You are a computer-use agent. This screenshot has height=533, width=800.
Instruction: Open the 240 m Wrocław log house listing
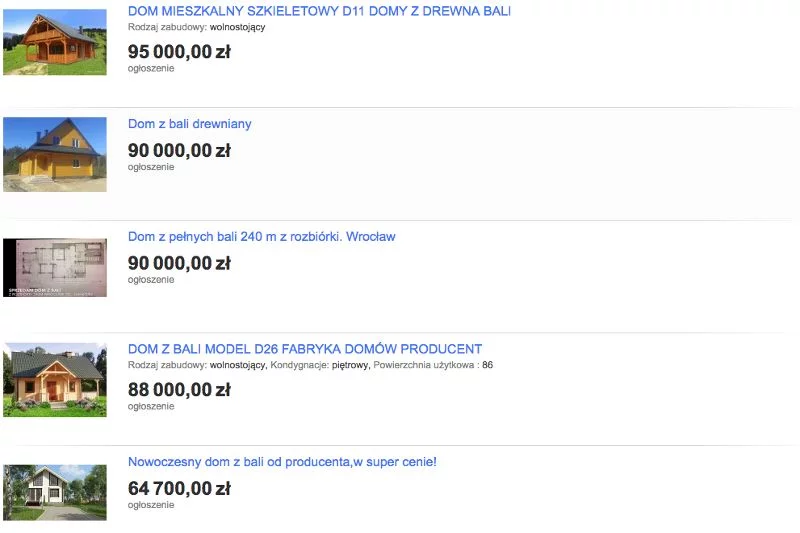[x=261, y=237]
